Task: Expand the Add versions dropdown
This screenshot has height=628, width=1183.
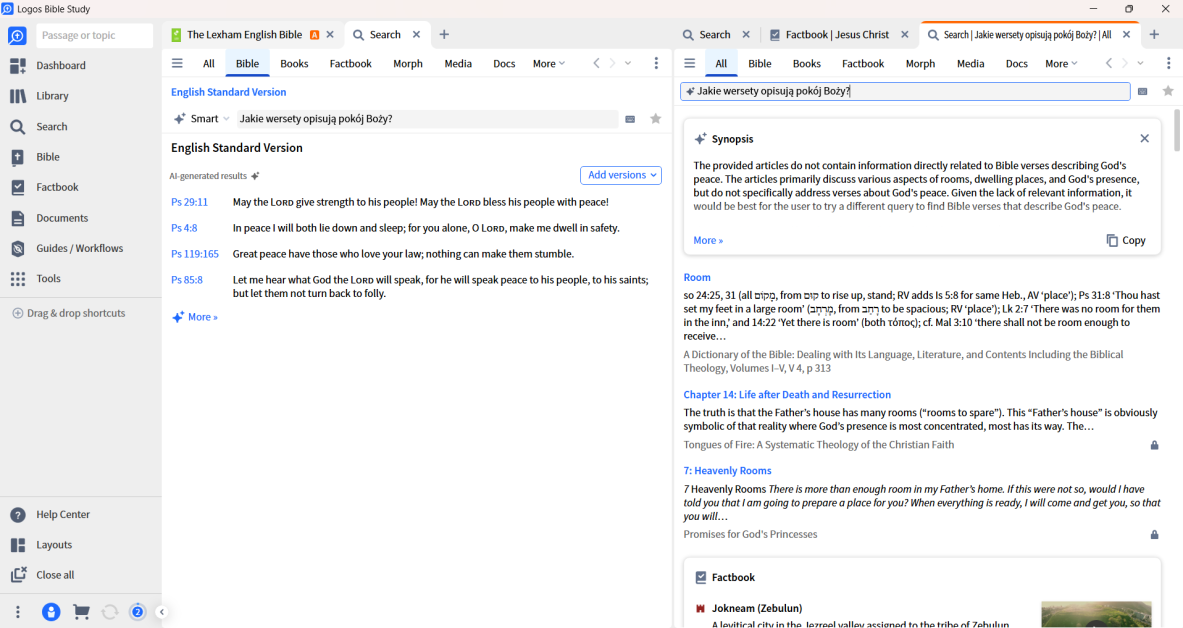Action: click(620, 175)
